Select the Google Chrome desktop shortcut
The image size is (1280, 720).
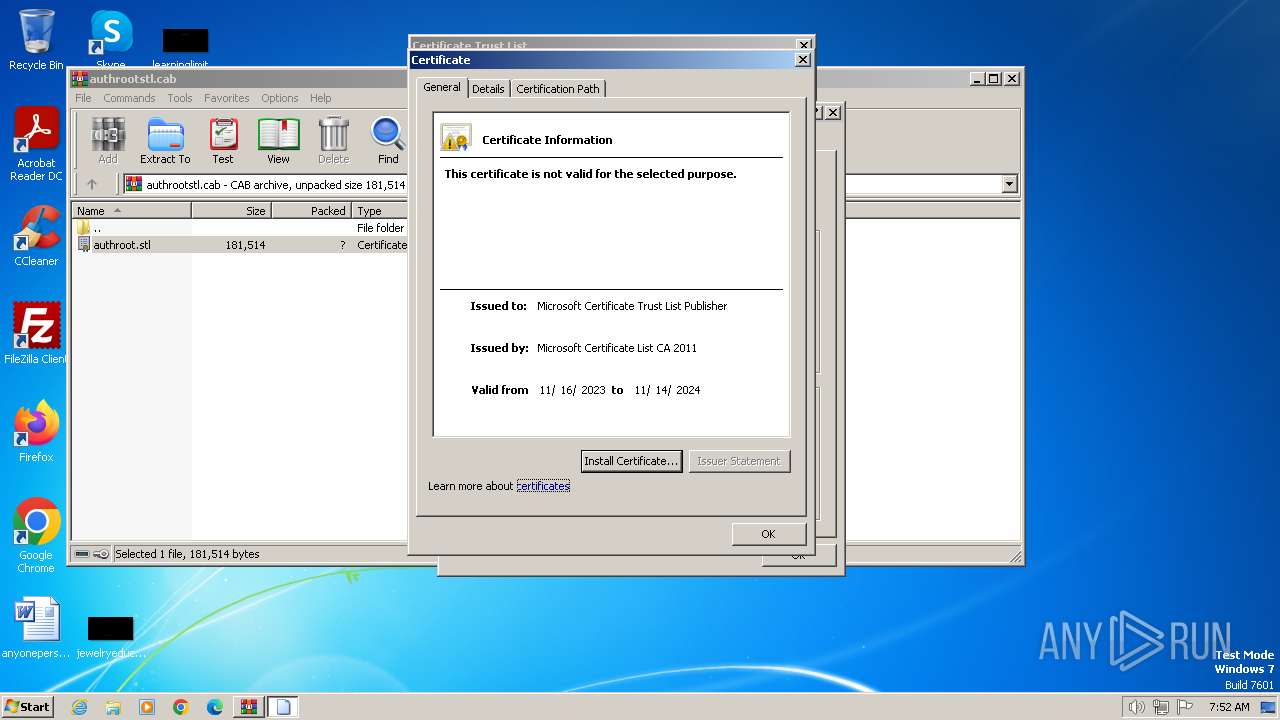(x=36, y=536)
